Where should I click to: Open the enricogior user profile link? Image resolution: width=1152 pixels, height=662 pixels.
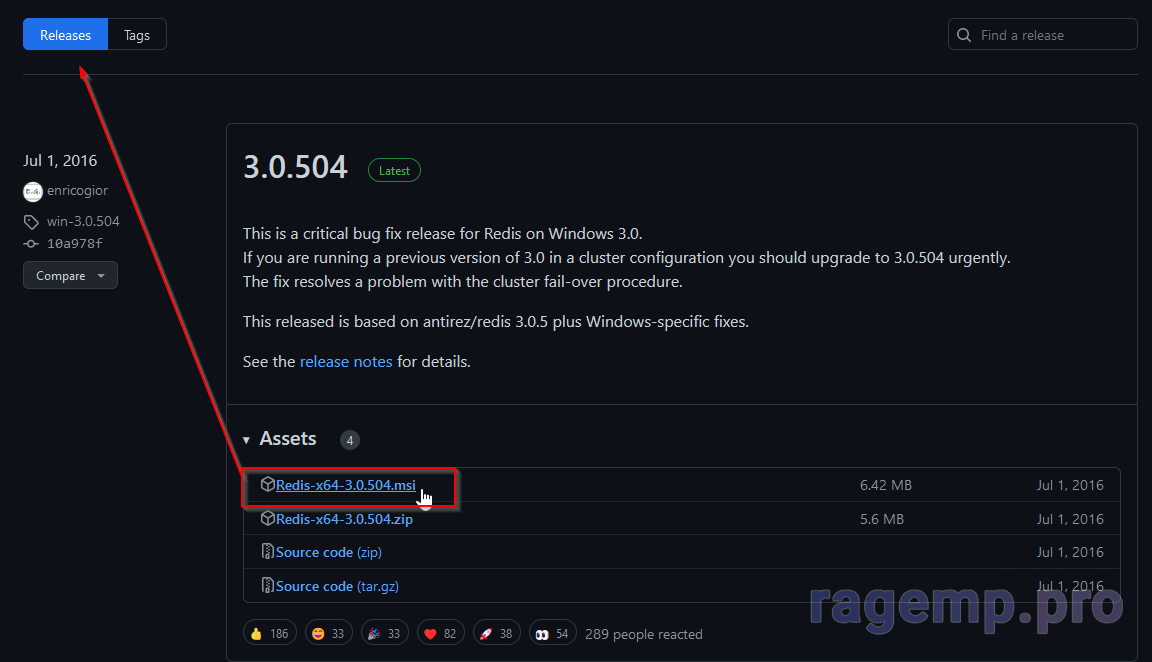coord(77,190)
